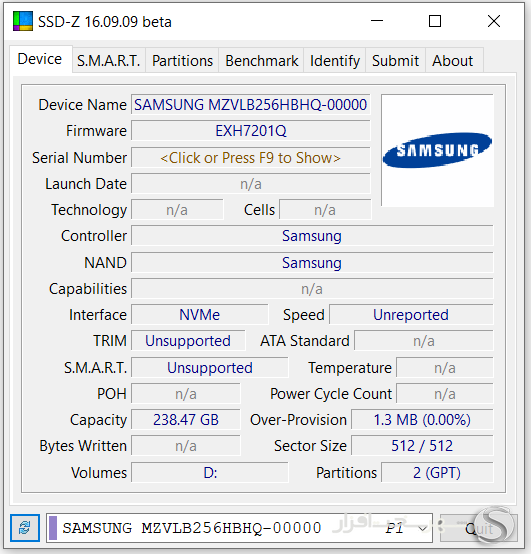Open the About tab
This screenshot has width=531, height=554.
coord(453,60)
